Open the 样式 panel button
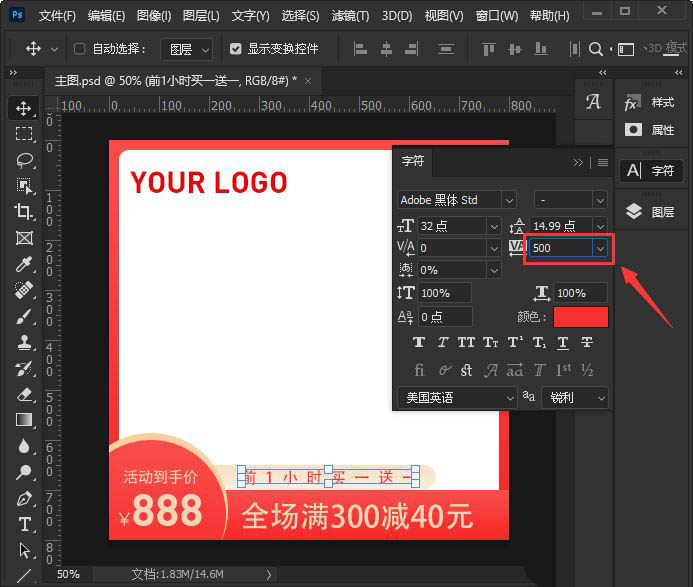 pyautogui.click(x=651, y=103)
